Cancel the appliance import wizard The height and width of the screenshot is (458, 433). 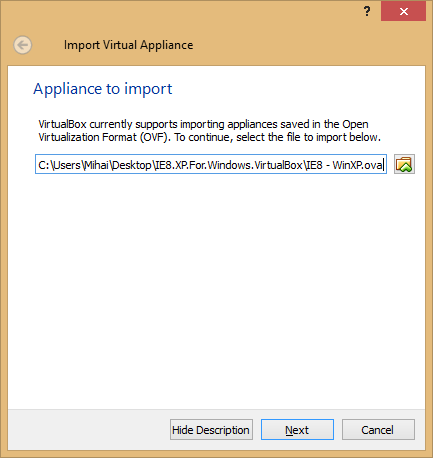point(378,430)
